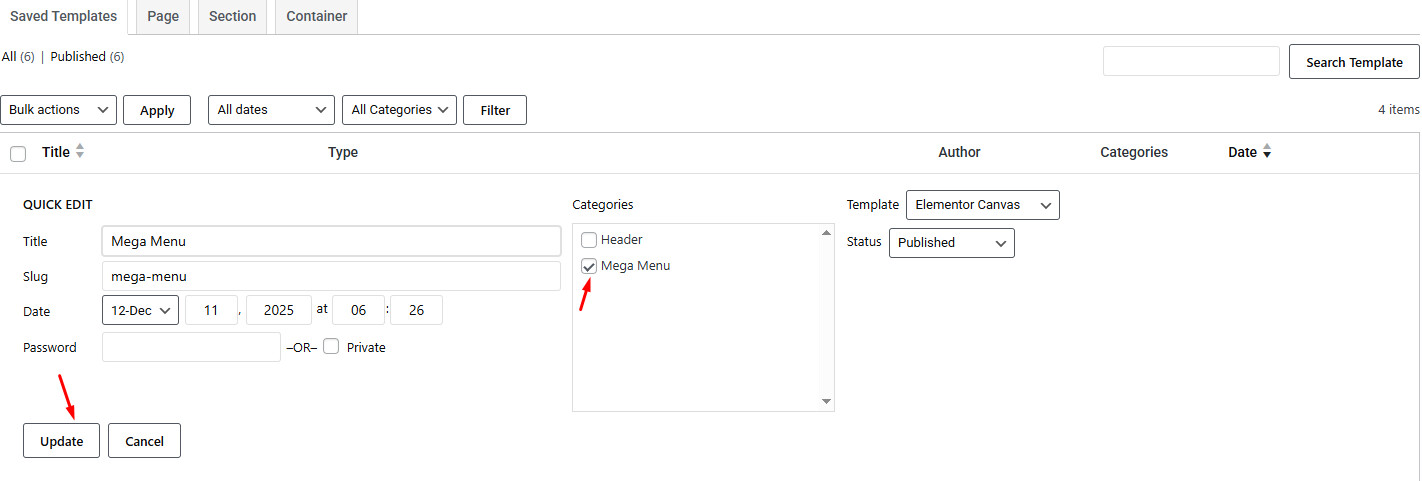
Task: Mark the template as Private
Action: pyautogui.click(x=331, y=347)
